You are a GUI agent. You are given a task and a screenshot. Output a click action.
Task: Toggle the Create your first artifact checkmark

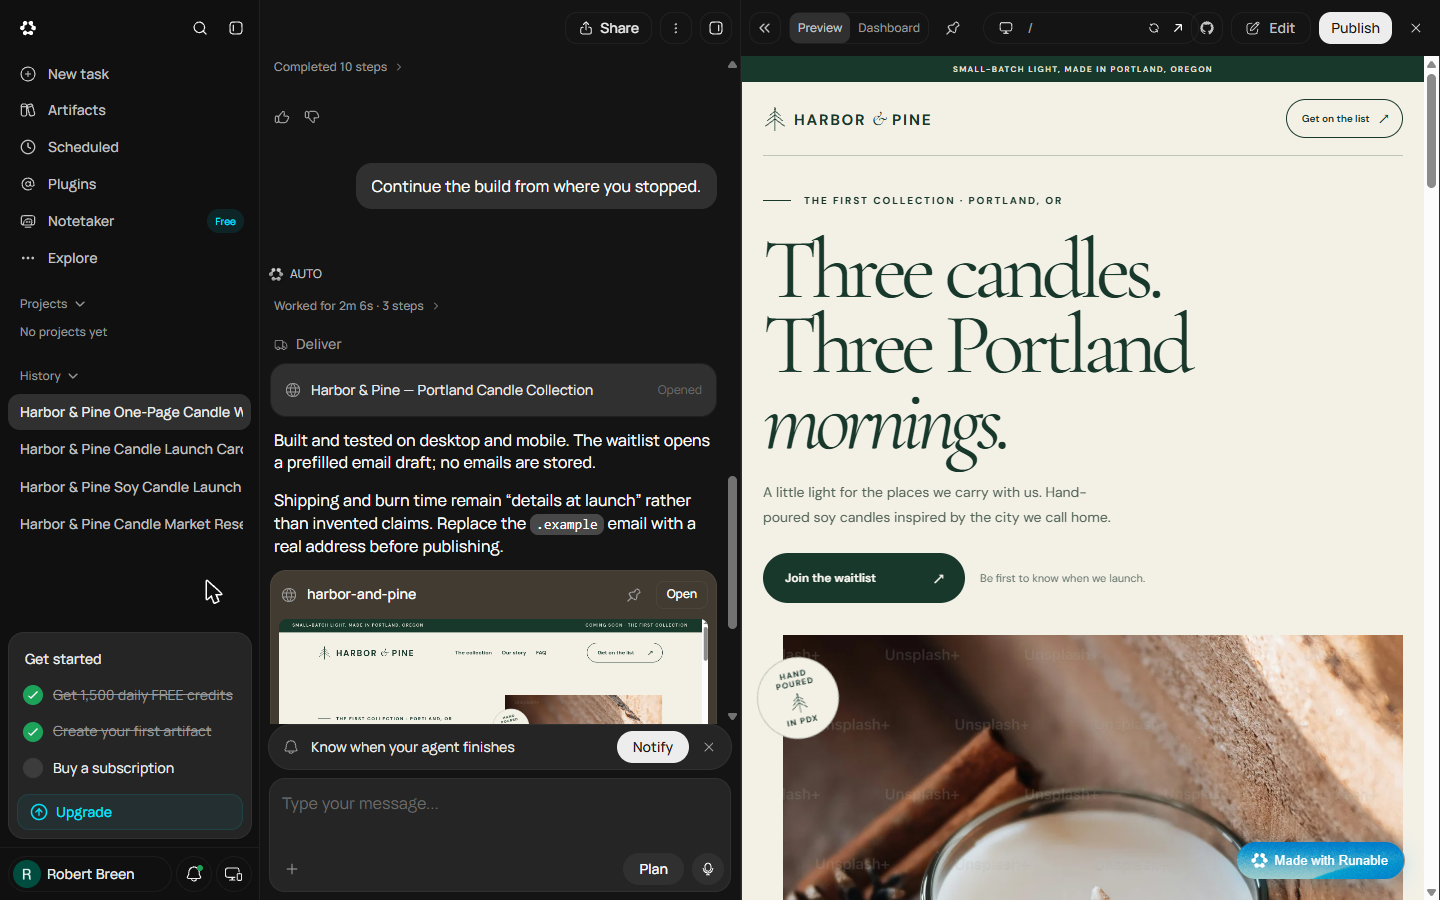click(x=33, y=731)
